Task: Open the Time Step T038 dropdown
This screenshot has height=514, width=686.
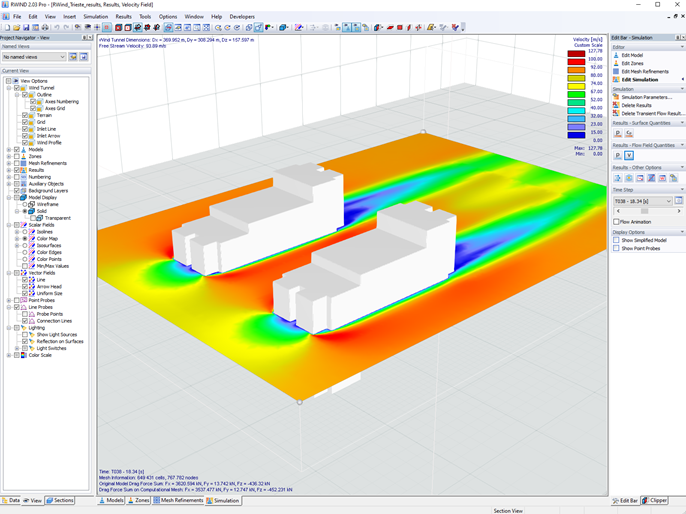Action: click(x=642, y=201)
